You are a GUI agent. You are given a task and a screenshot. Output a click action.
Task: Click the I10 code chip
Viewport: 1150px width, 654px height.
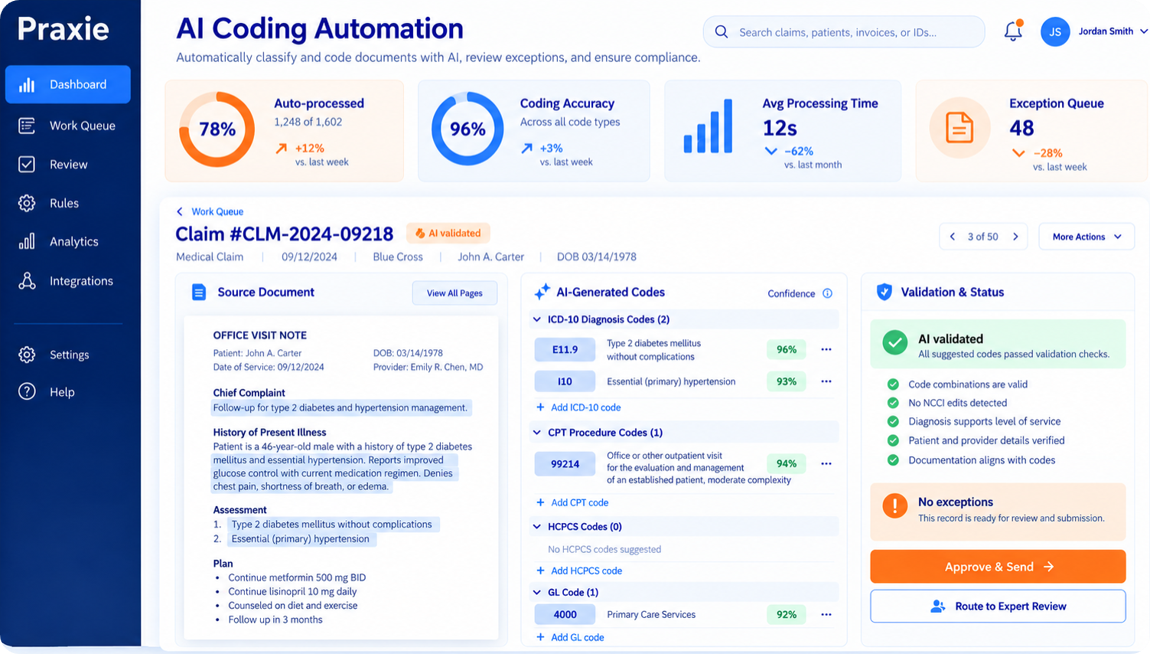[x=565, y=381]
